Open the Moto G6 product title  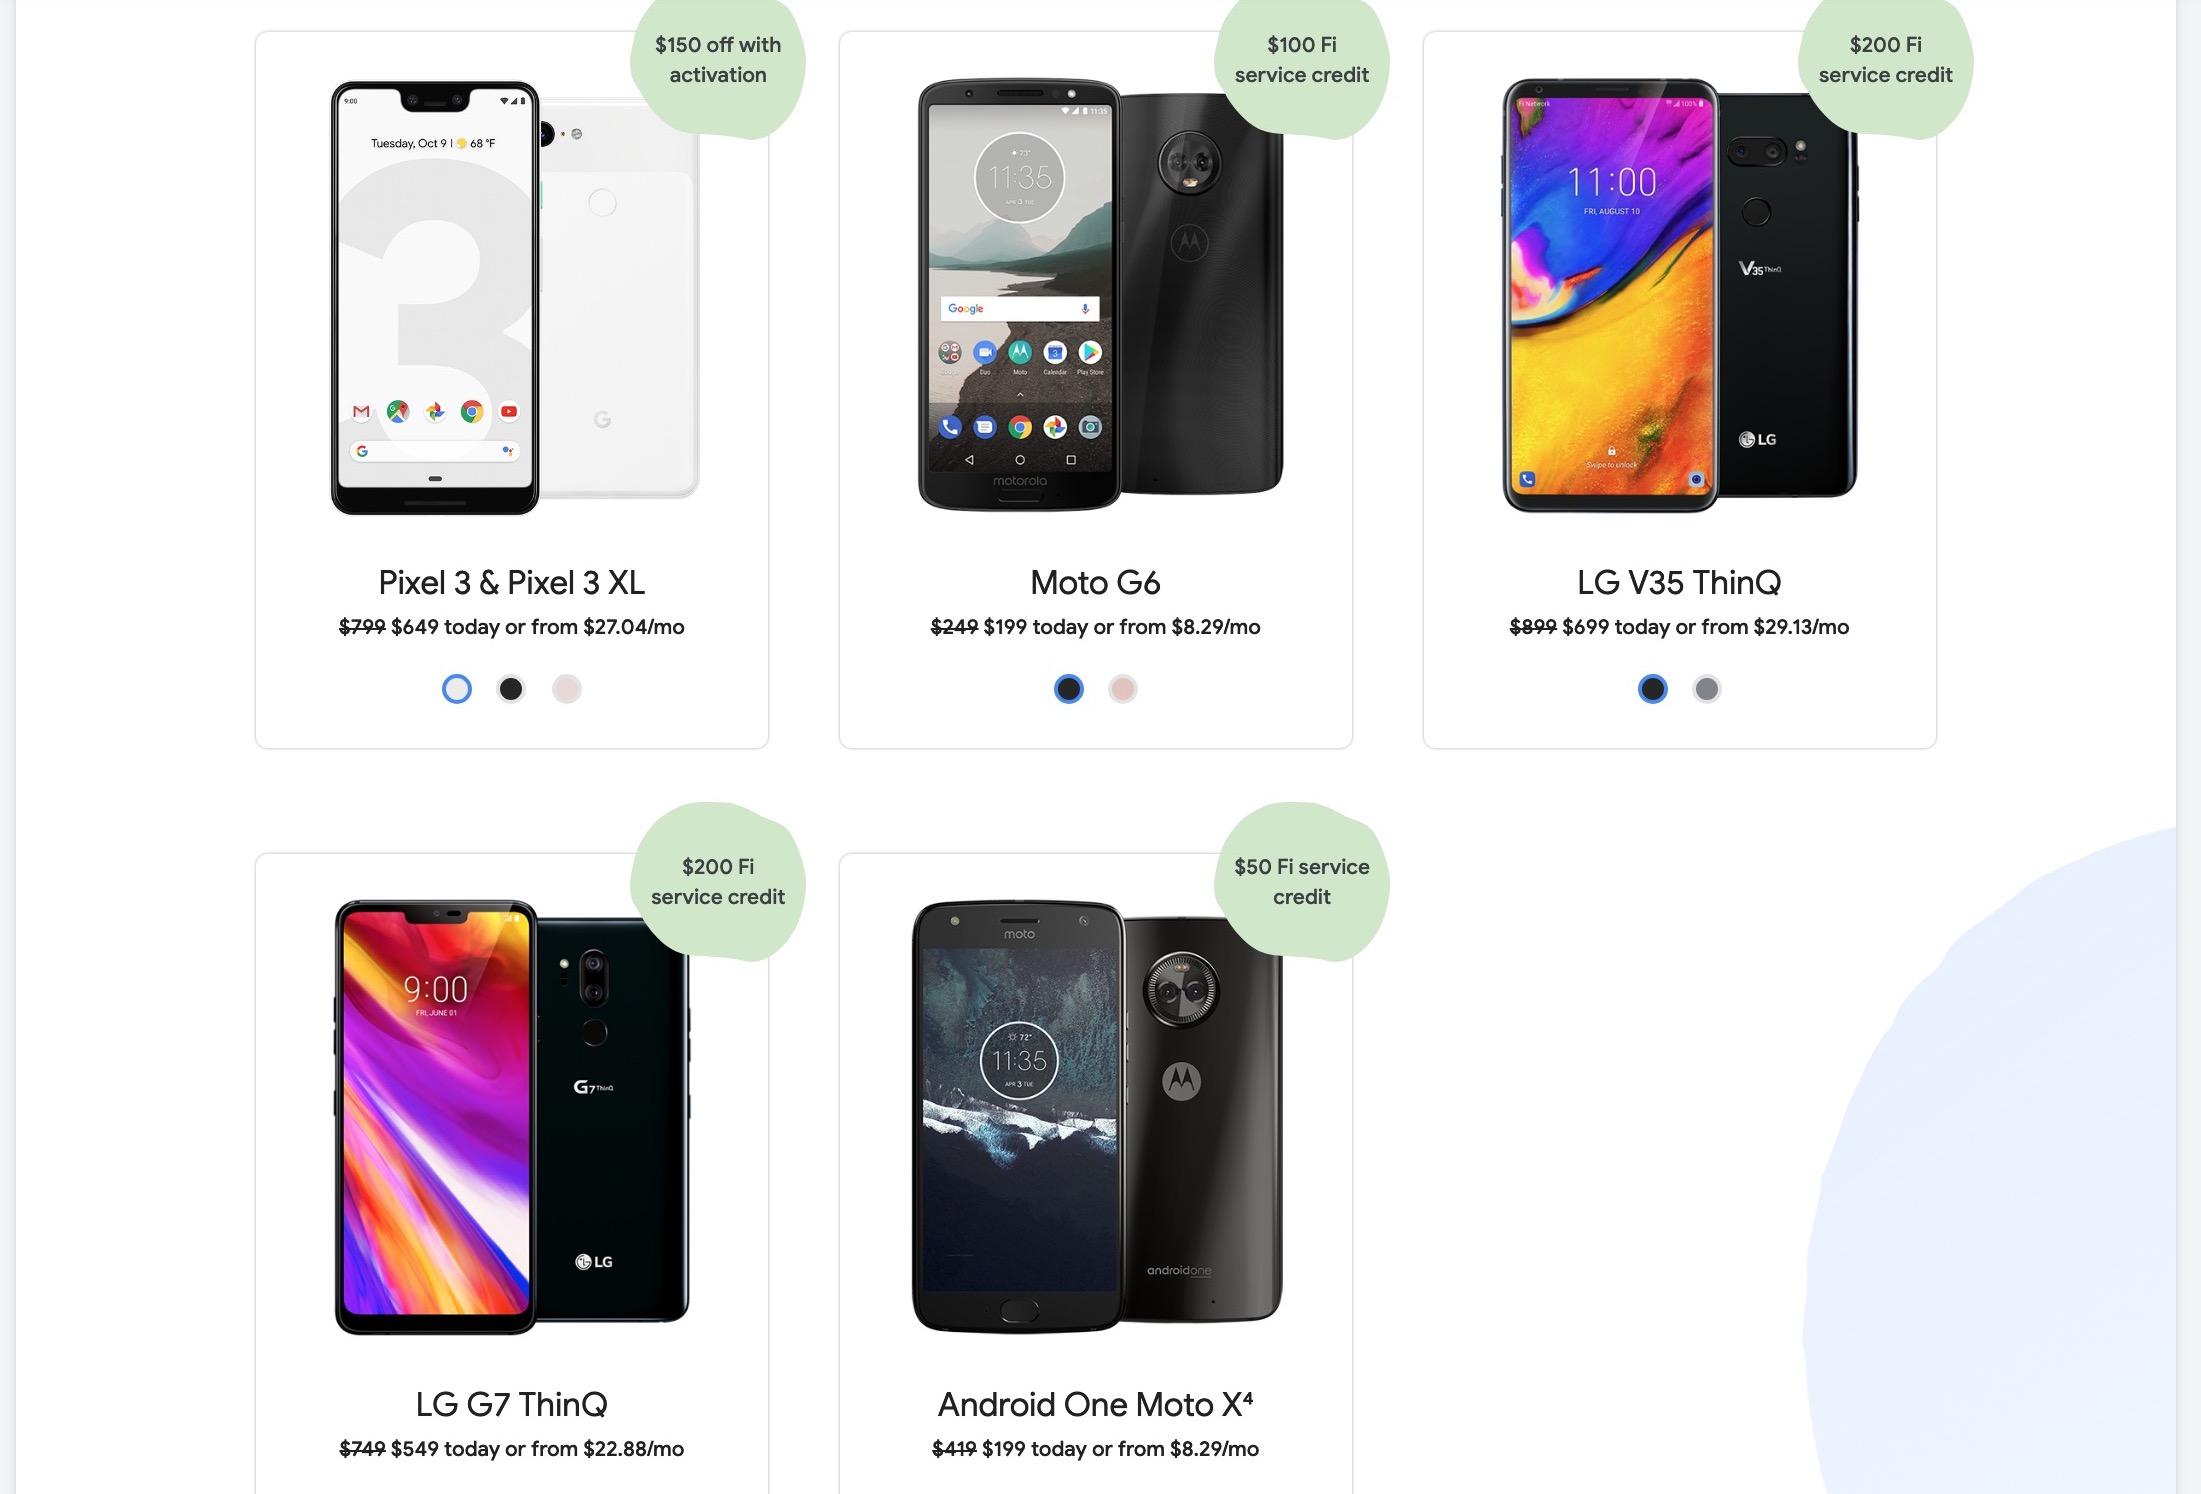click(x=1095, y=582)
